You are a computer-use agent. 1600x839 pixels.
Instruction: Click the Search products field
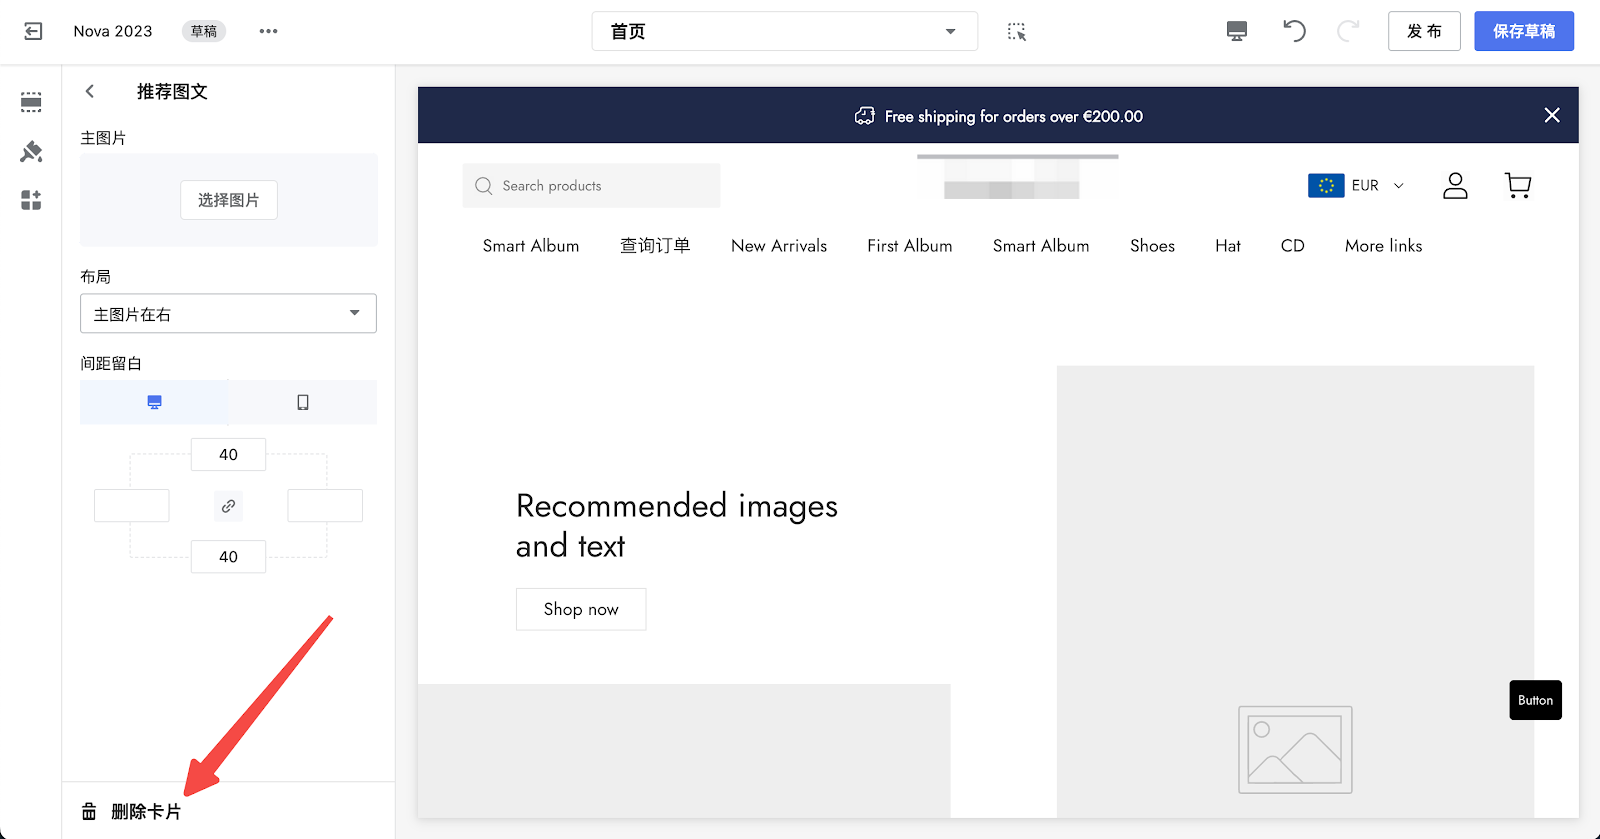pyautogui.click(x=591, y=186)
